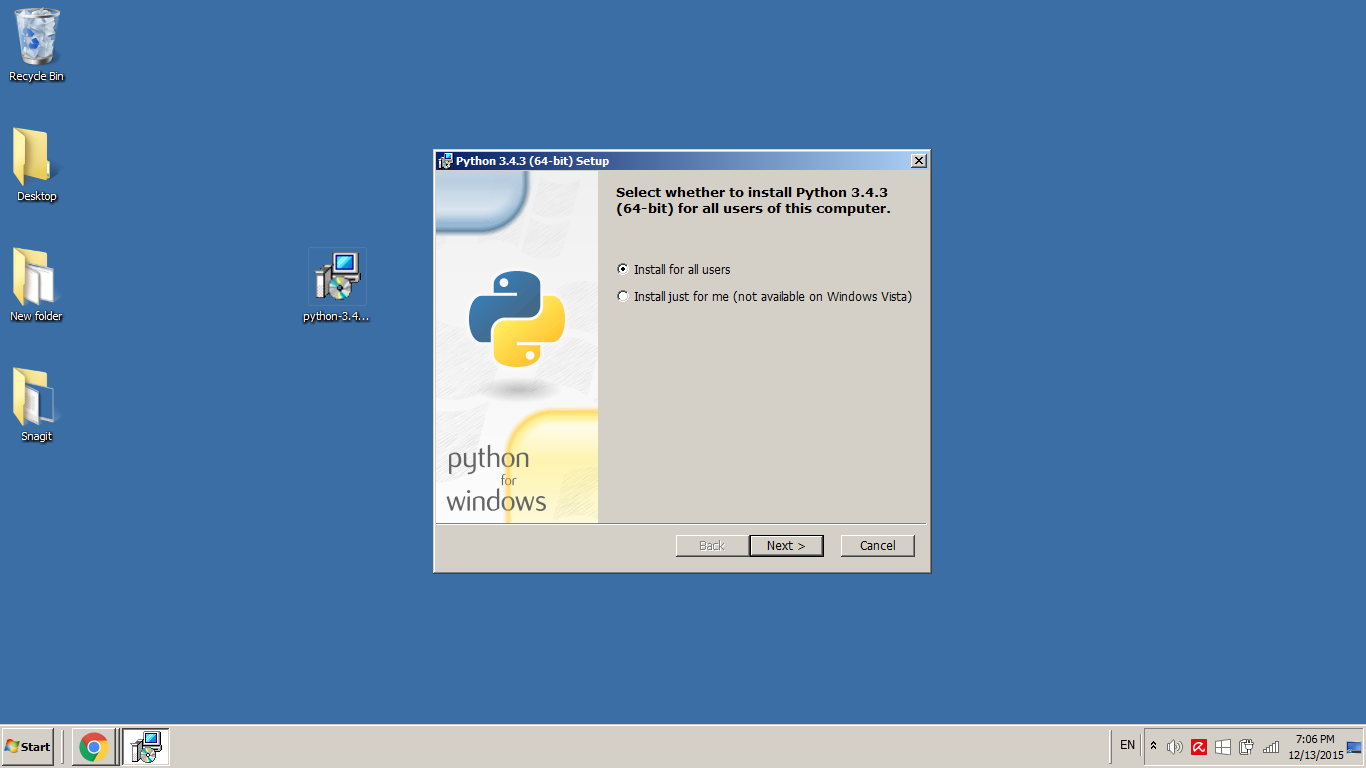Screen dimensions: 1366x768
Task: Open the network signal bars tray icon
Action: (1271, 747)
